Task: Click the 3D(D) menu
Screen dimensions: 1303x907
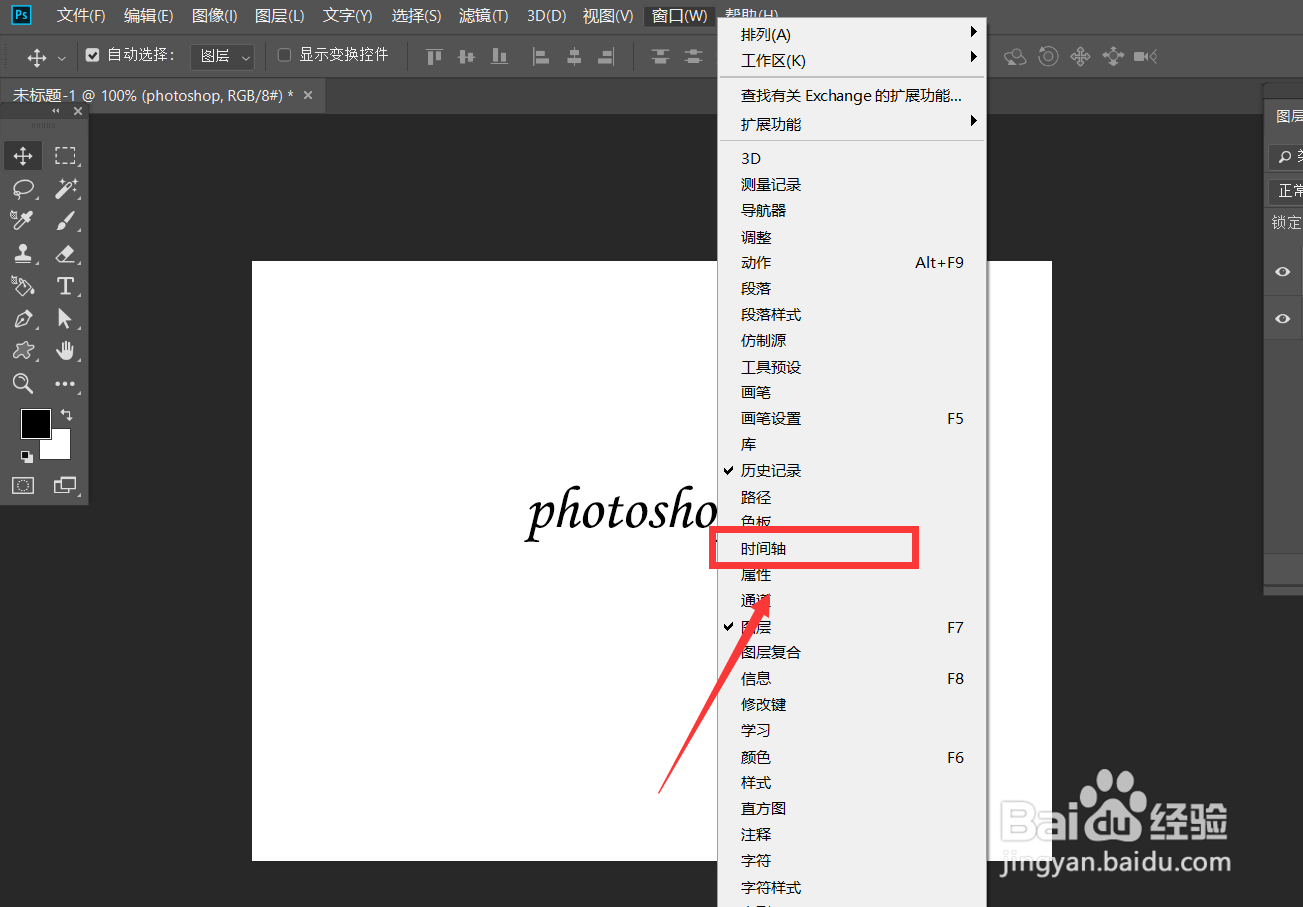Action: tap(546, 16)
